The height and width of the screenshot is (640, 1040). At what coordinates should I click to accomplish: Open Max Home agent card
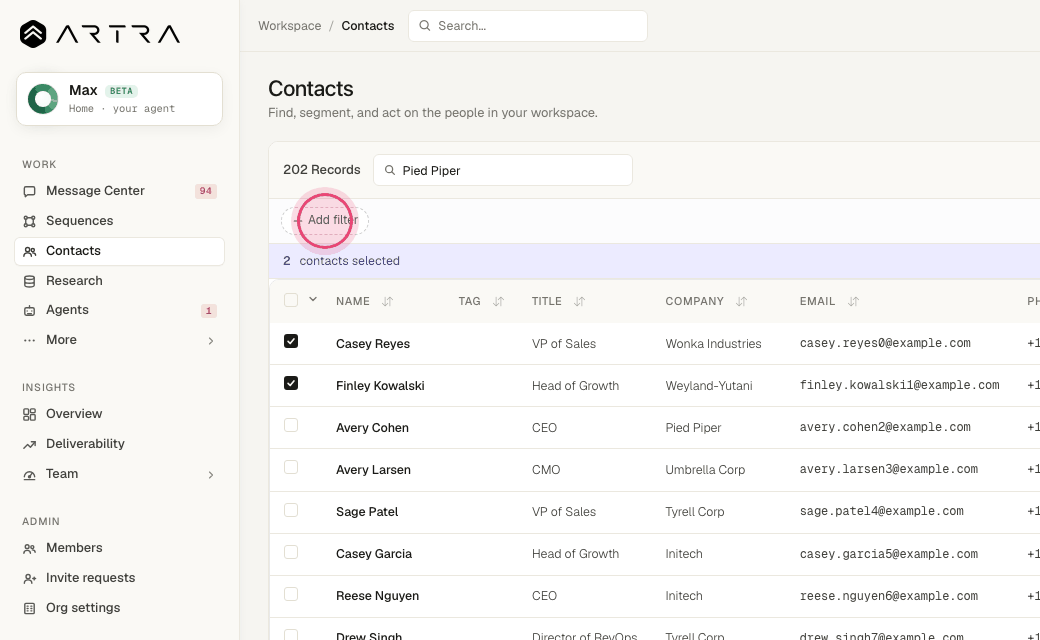point(119,99)
